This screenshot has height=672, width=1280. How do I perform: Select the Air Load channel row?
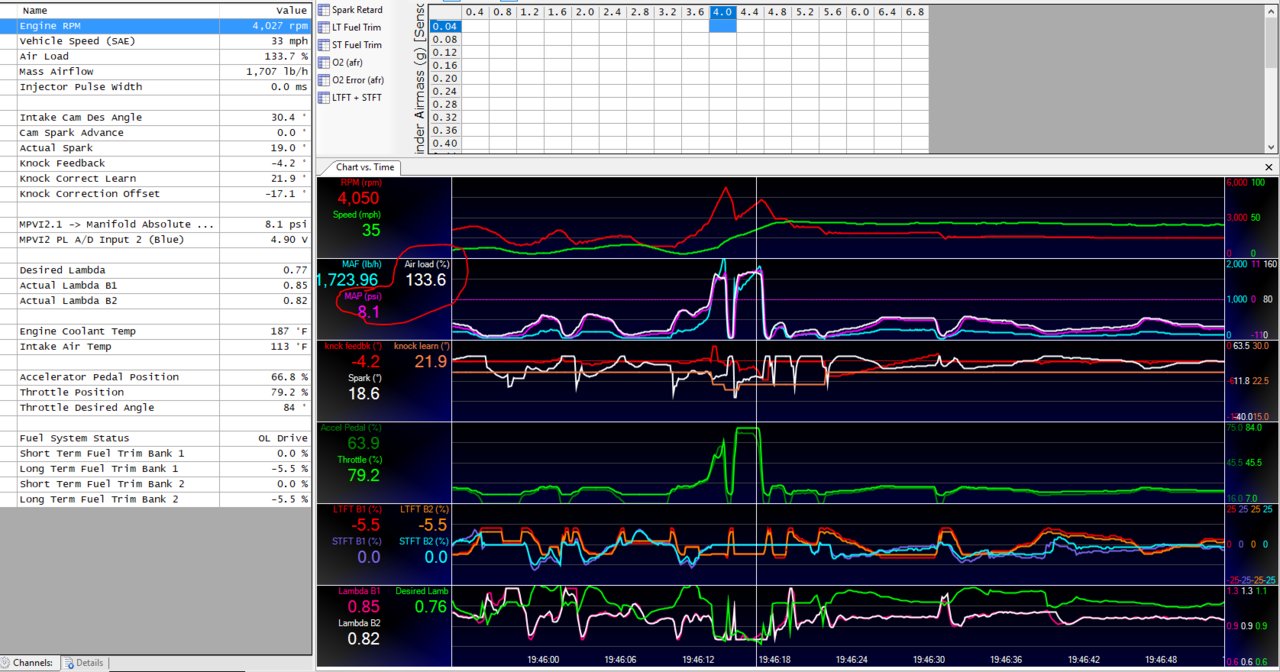point(156,57)
